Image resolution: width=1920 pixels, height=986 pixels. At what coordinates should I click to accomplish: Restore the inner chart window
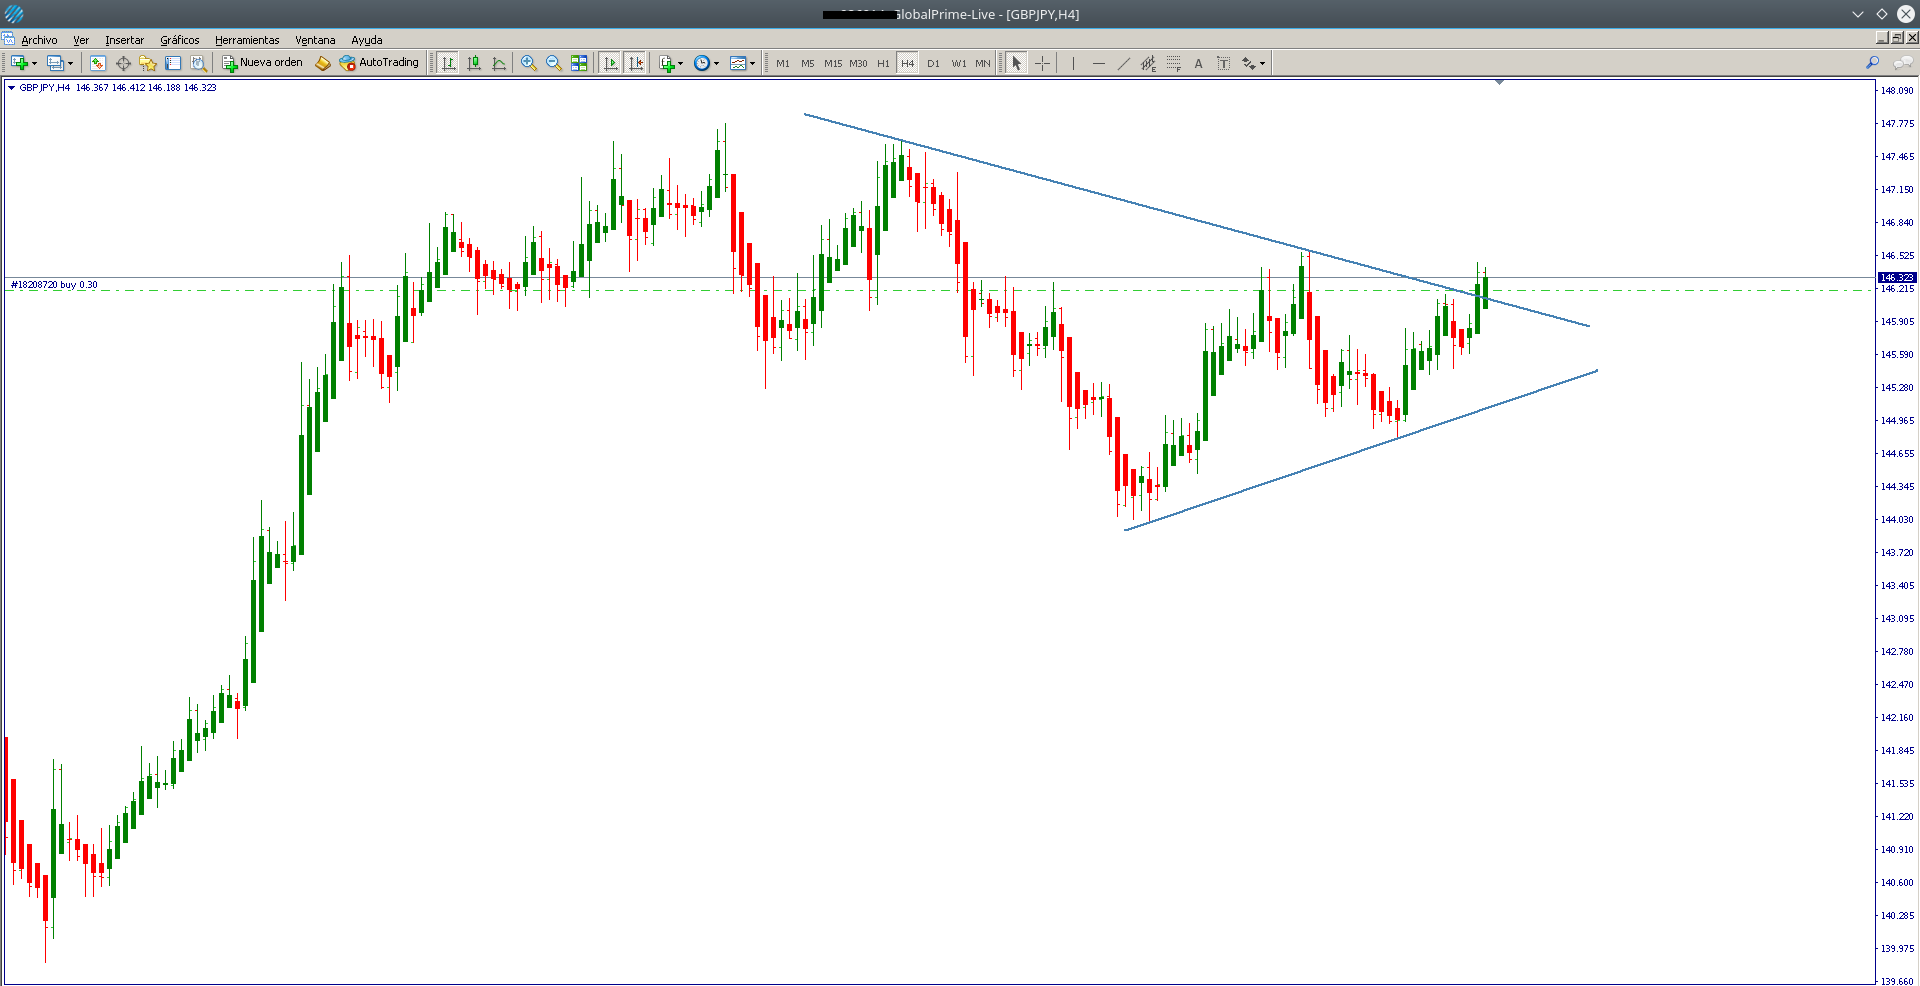[x=1897, y=38]
